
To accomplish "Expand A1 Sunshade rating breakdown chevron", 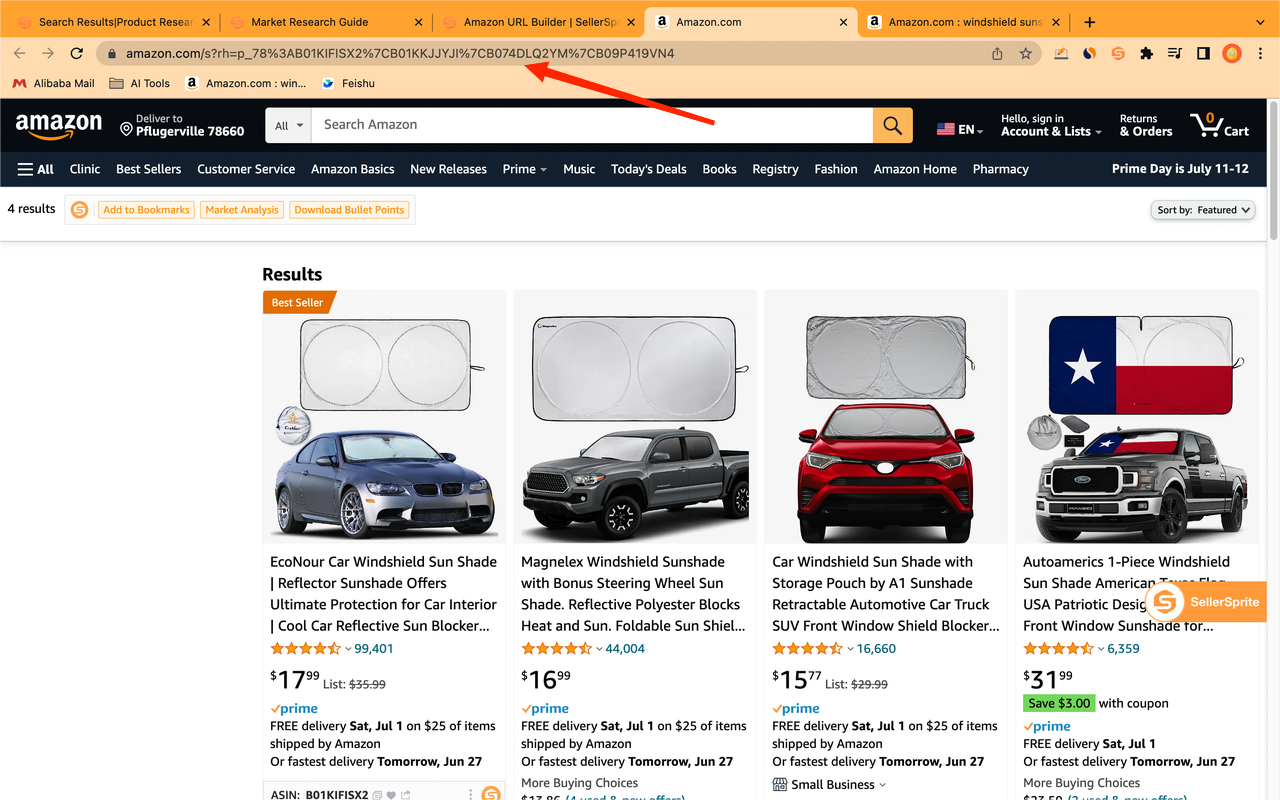I will [x=850, y=649].
